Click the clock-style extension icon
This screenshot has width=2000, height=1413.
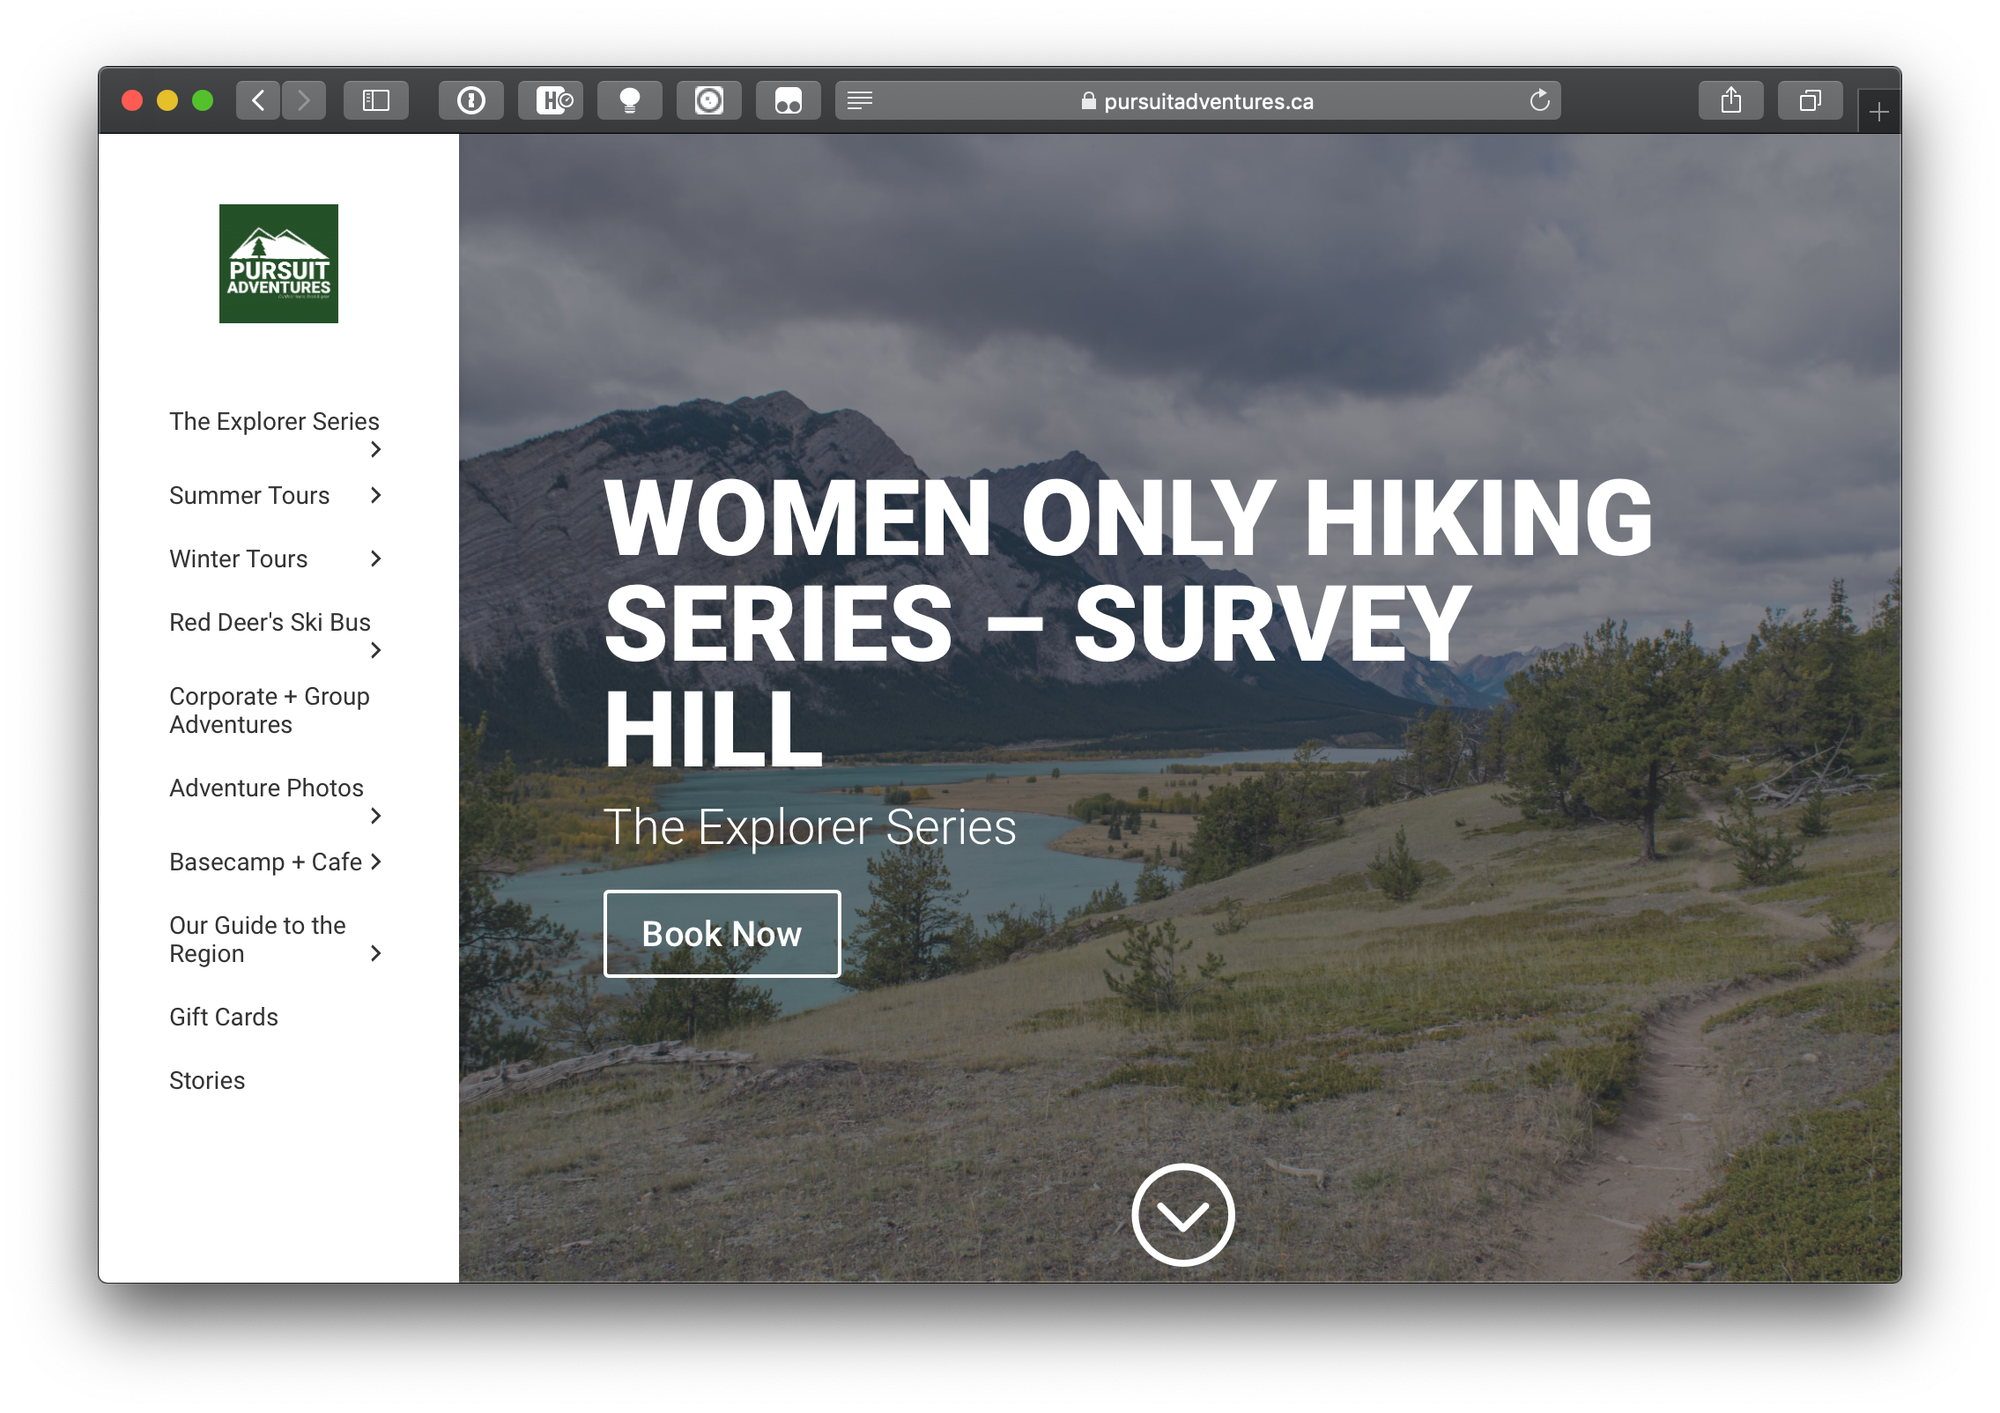(710, 100)
